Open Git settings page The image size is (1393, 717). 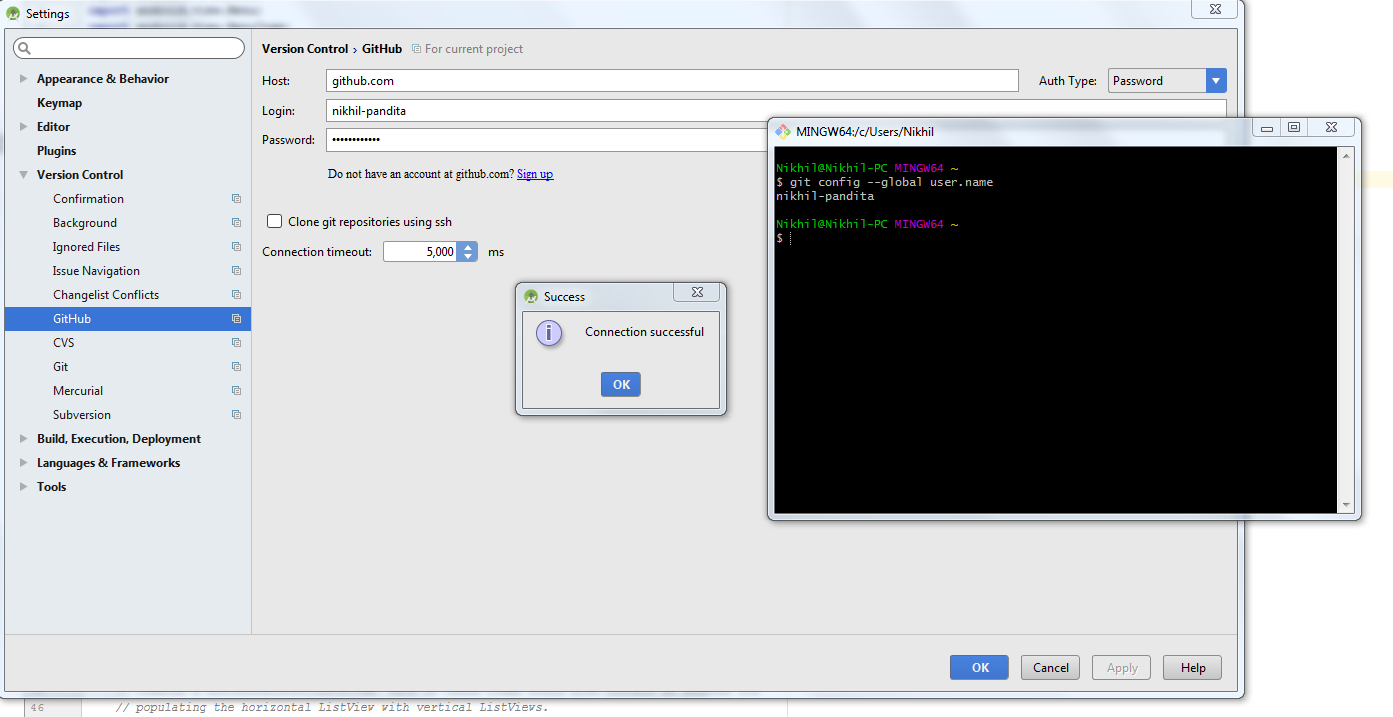click(x=61, y=367)
